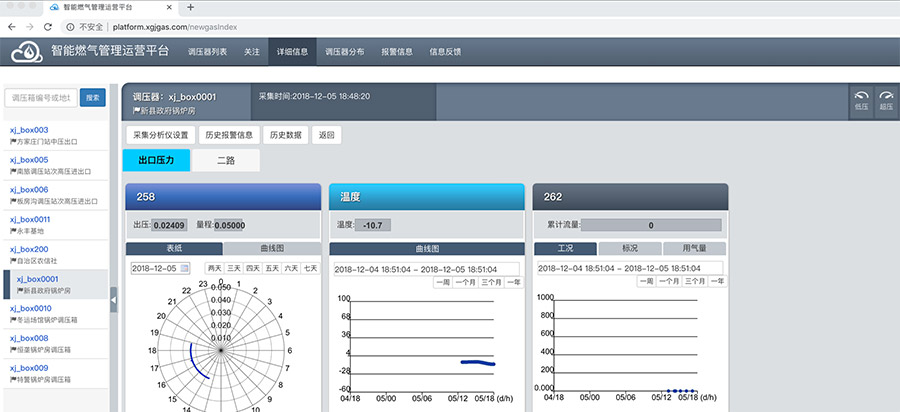This screenshot has width=900, height=412.
Task: Select xj_box008 in the sidebar list
Action: [x=56, y=344]
